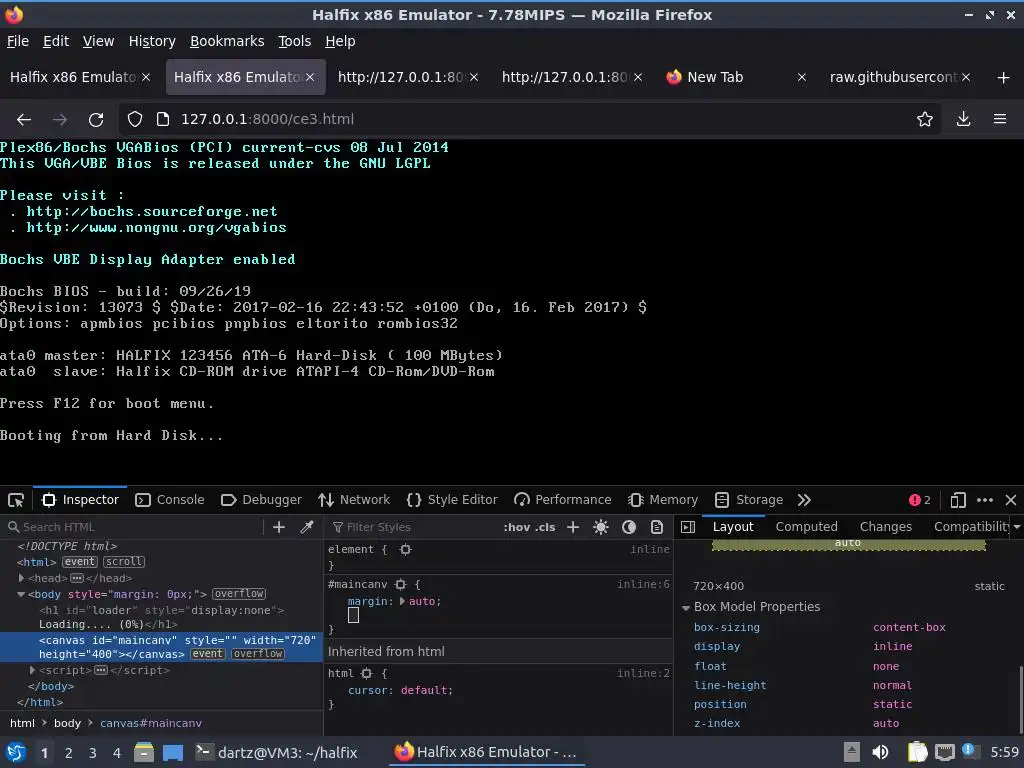Open the Memory panel
Viewport: 1024px width, 768px height.
point(663,500)
